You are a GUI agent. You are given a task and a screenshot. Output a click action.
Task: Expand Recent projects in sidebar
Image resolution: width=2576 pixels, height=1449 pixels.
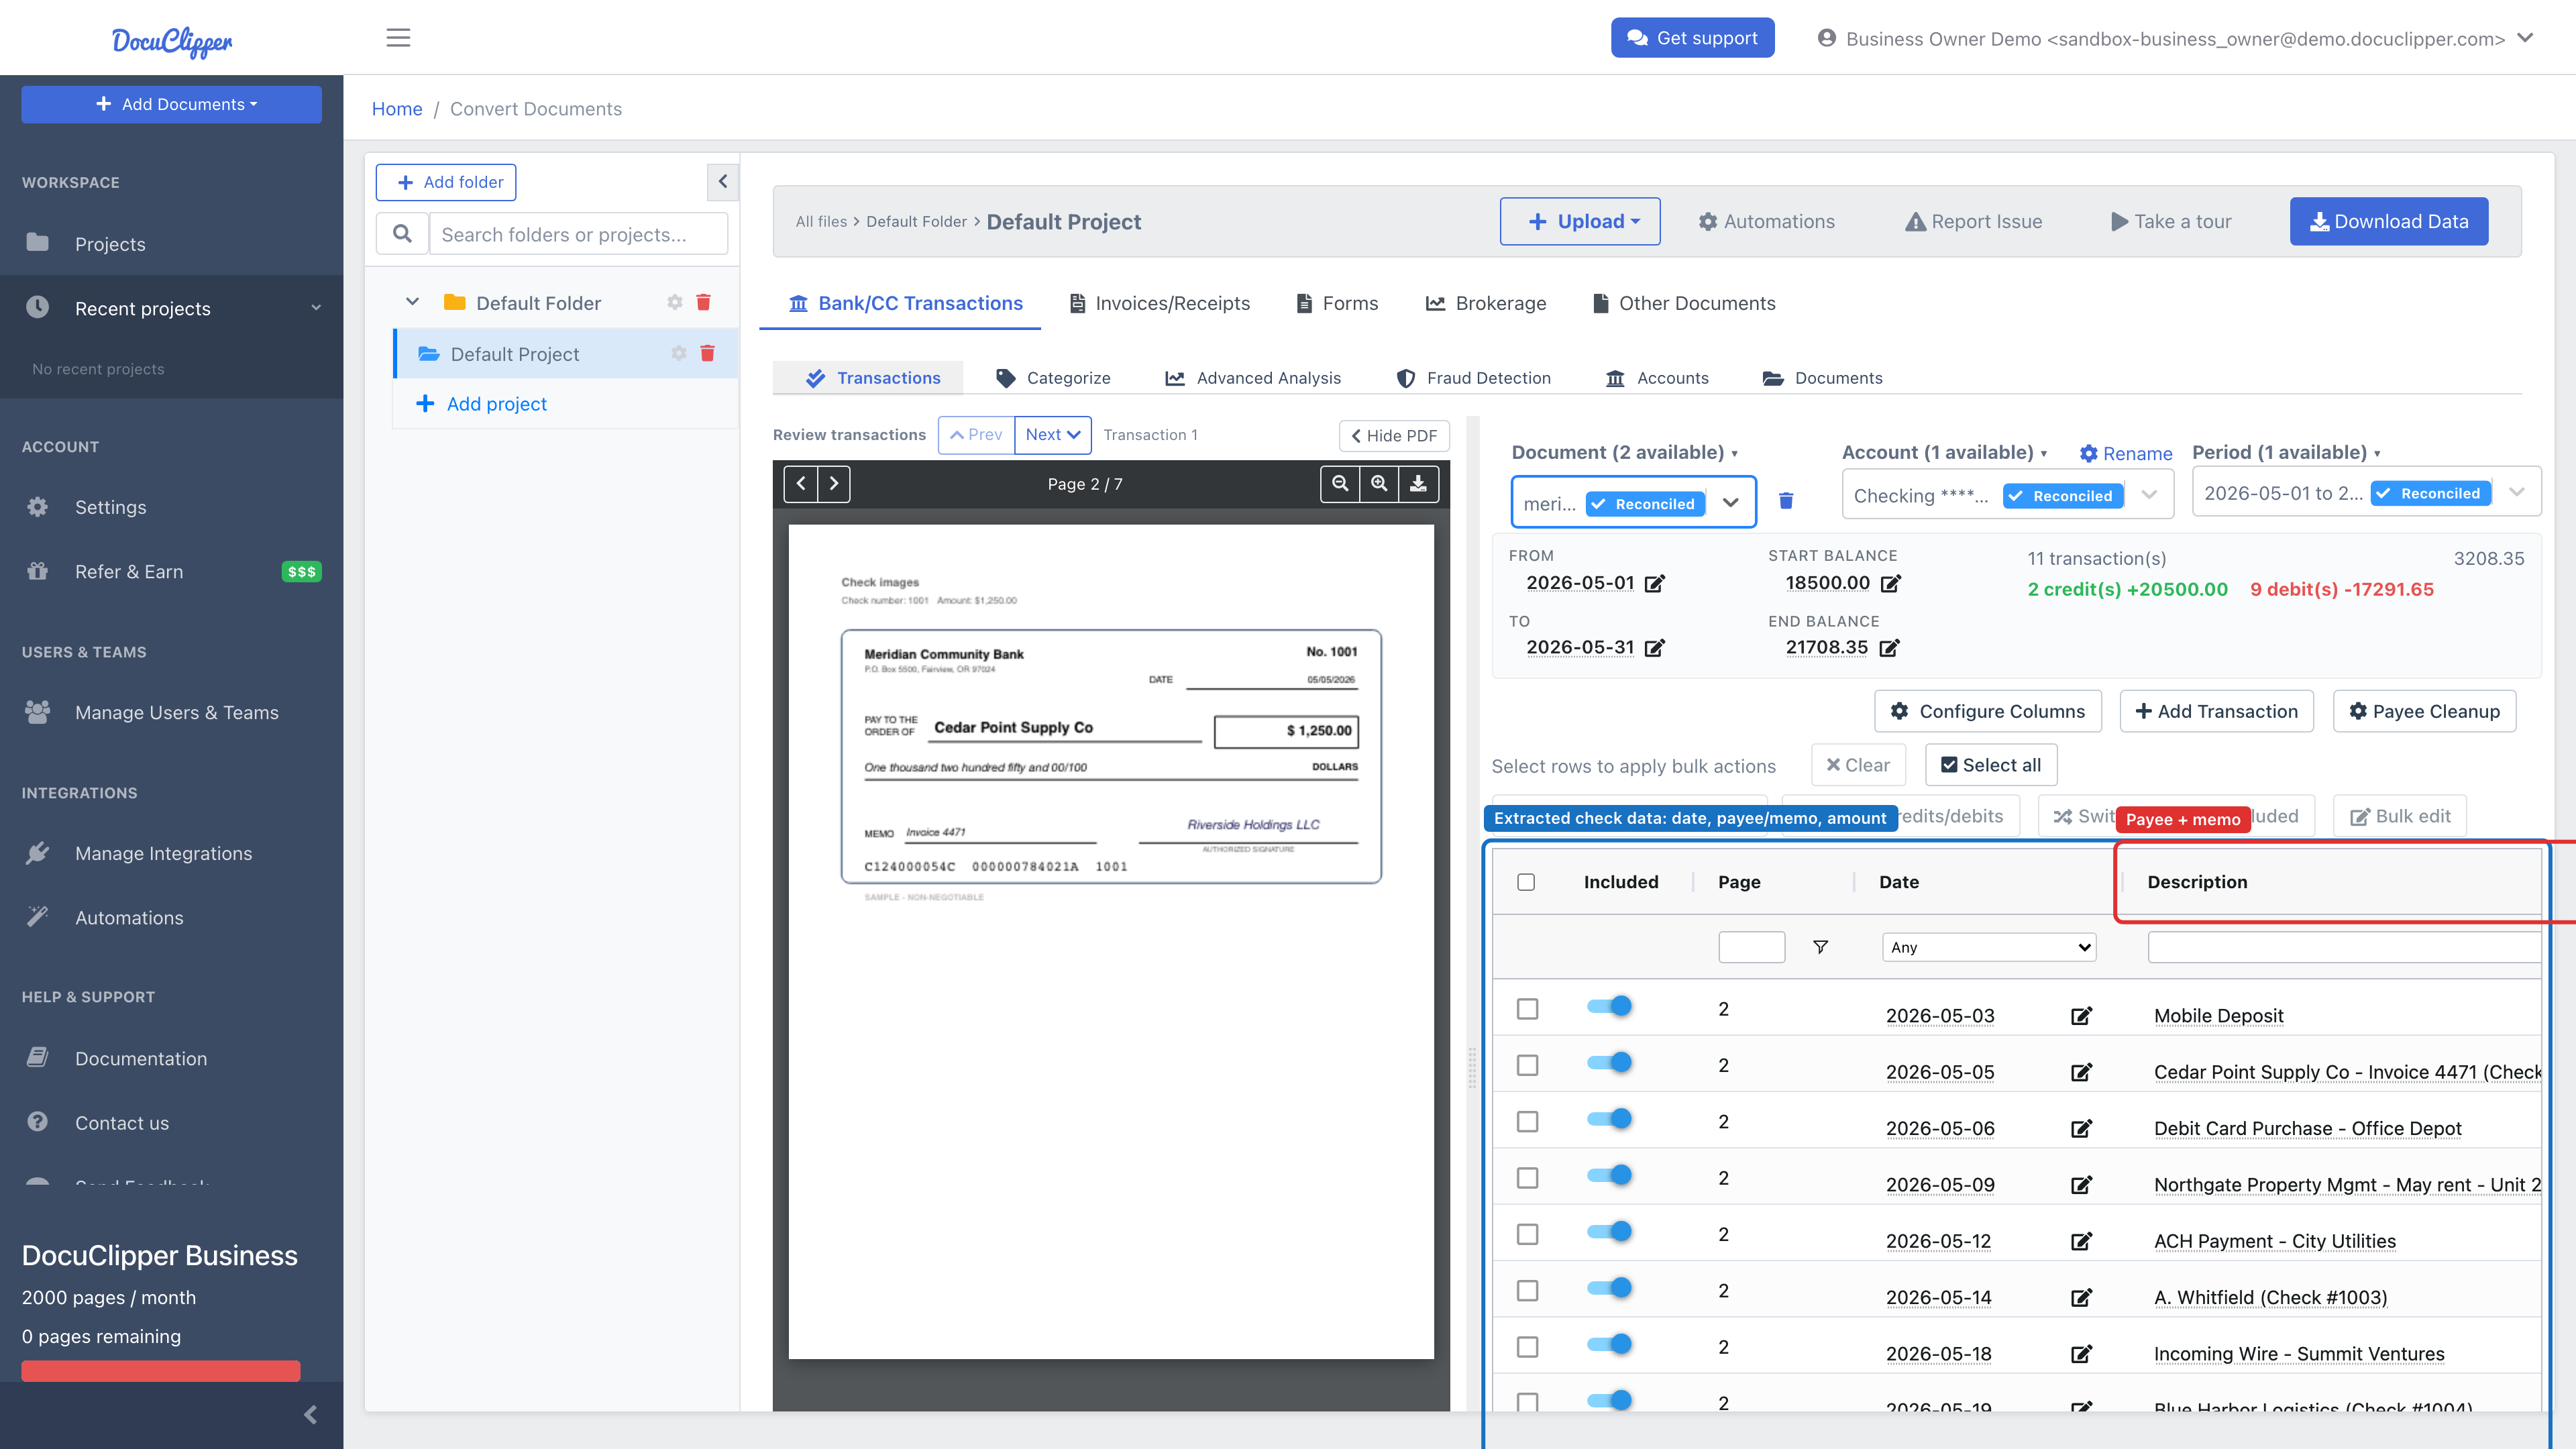pyautogui.click(x=172, y=308)
